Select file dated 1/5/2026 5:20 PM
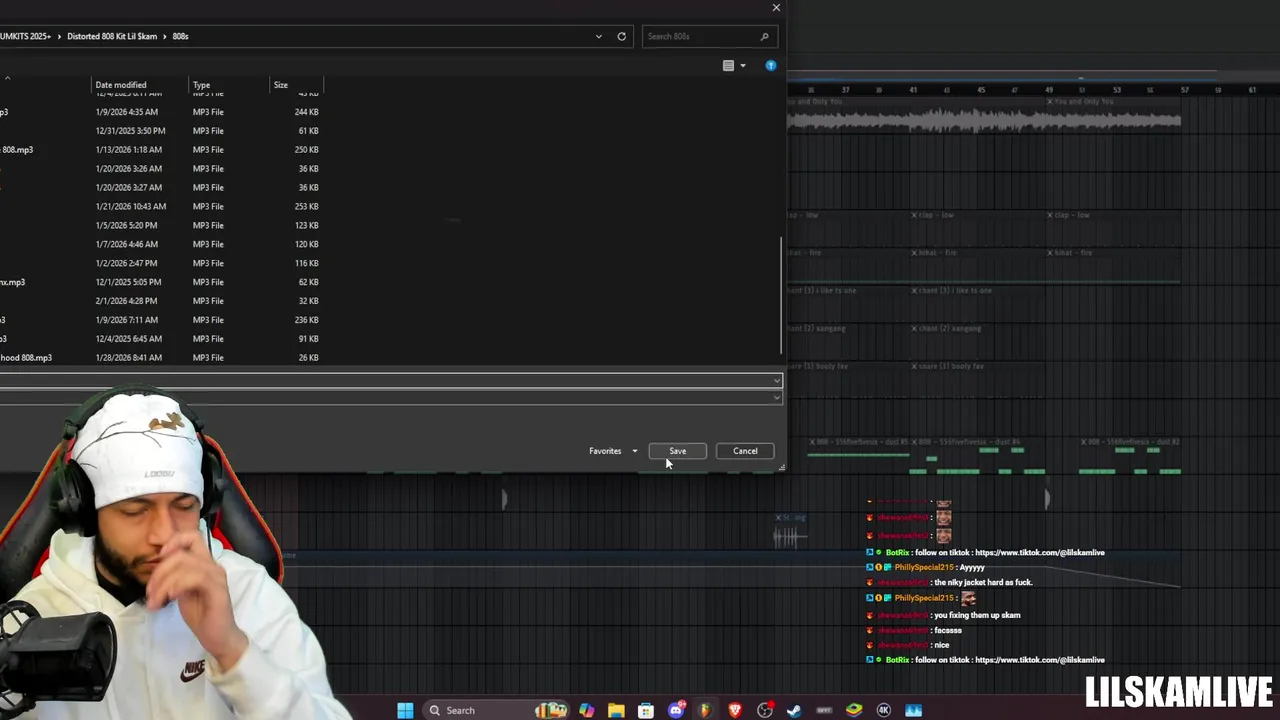Image resolution: width=1280 pixels, height=720 pixels. [160, 226]
